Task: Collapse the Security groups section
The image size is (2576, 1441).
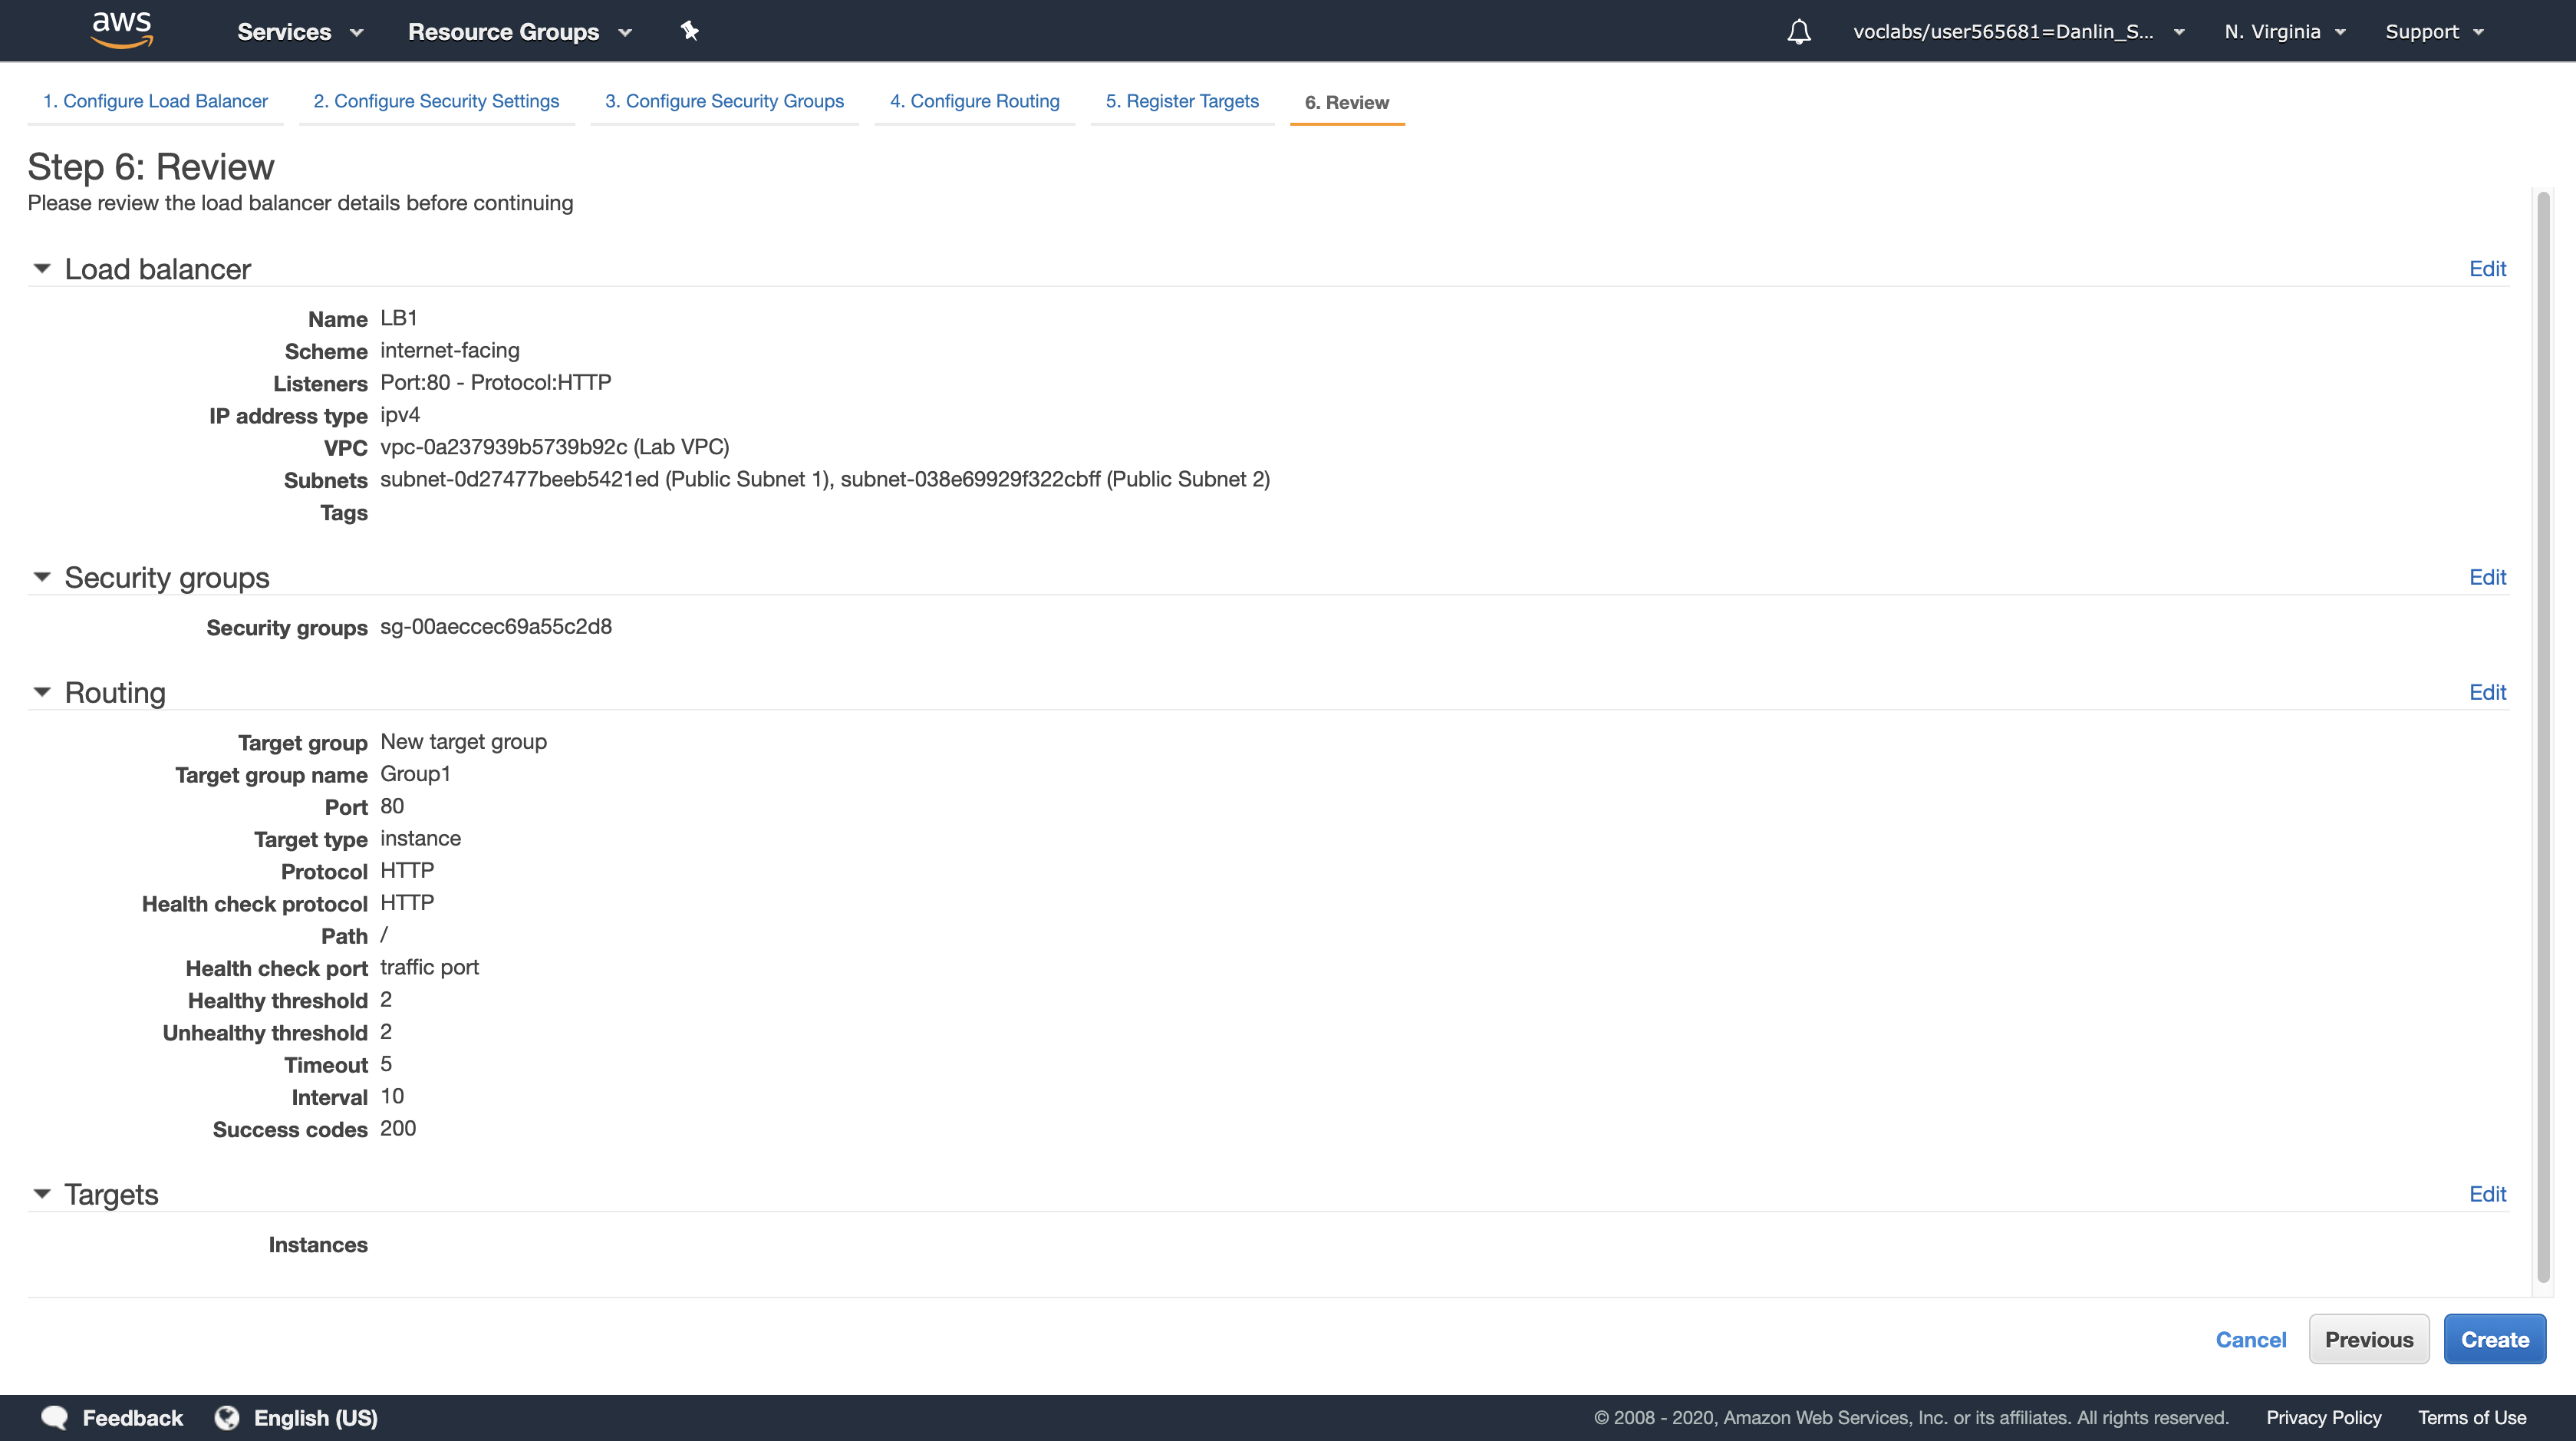Action: pos(42,577)
